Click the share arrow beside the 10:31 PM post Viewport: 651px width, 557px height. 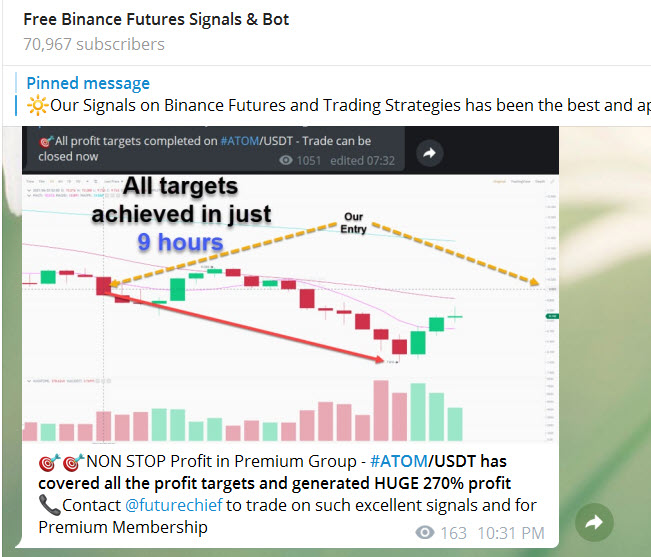click(x=594, y=521)
